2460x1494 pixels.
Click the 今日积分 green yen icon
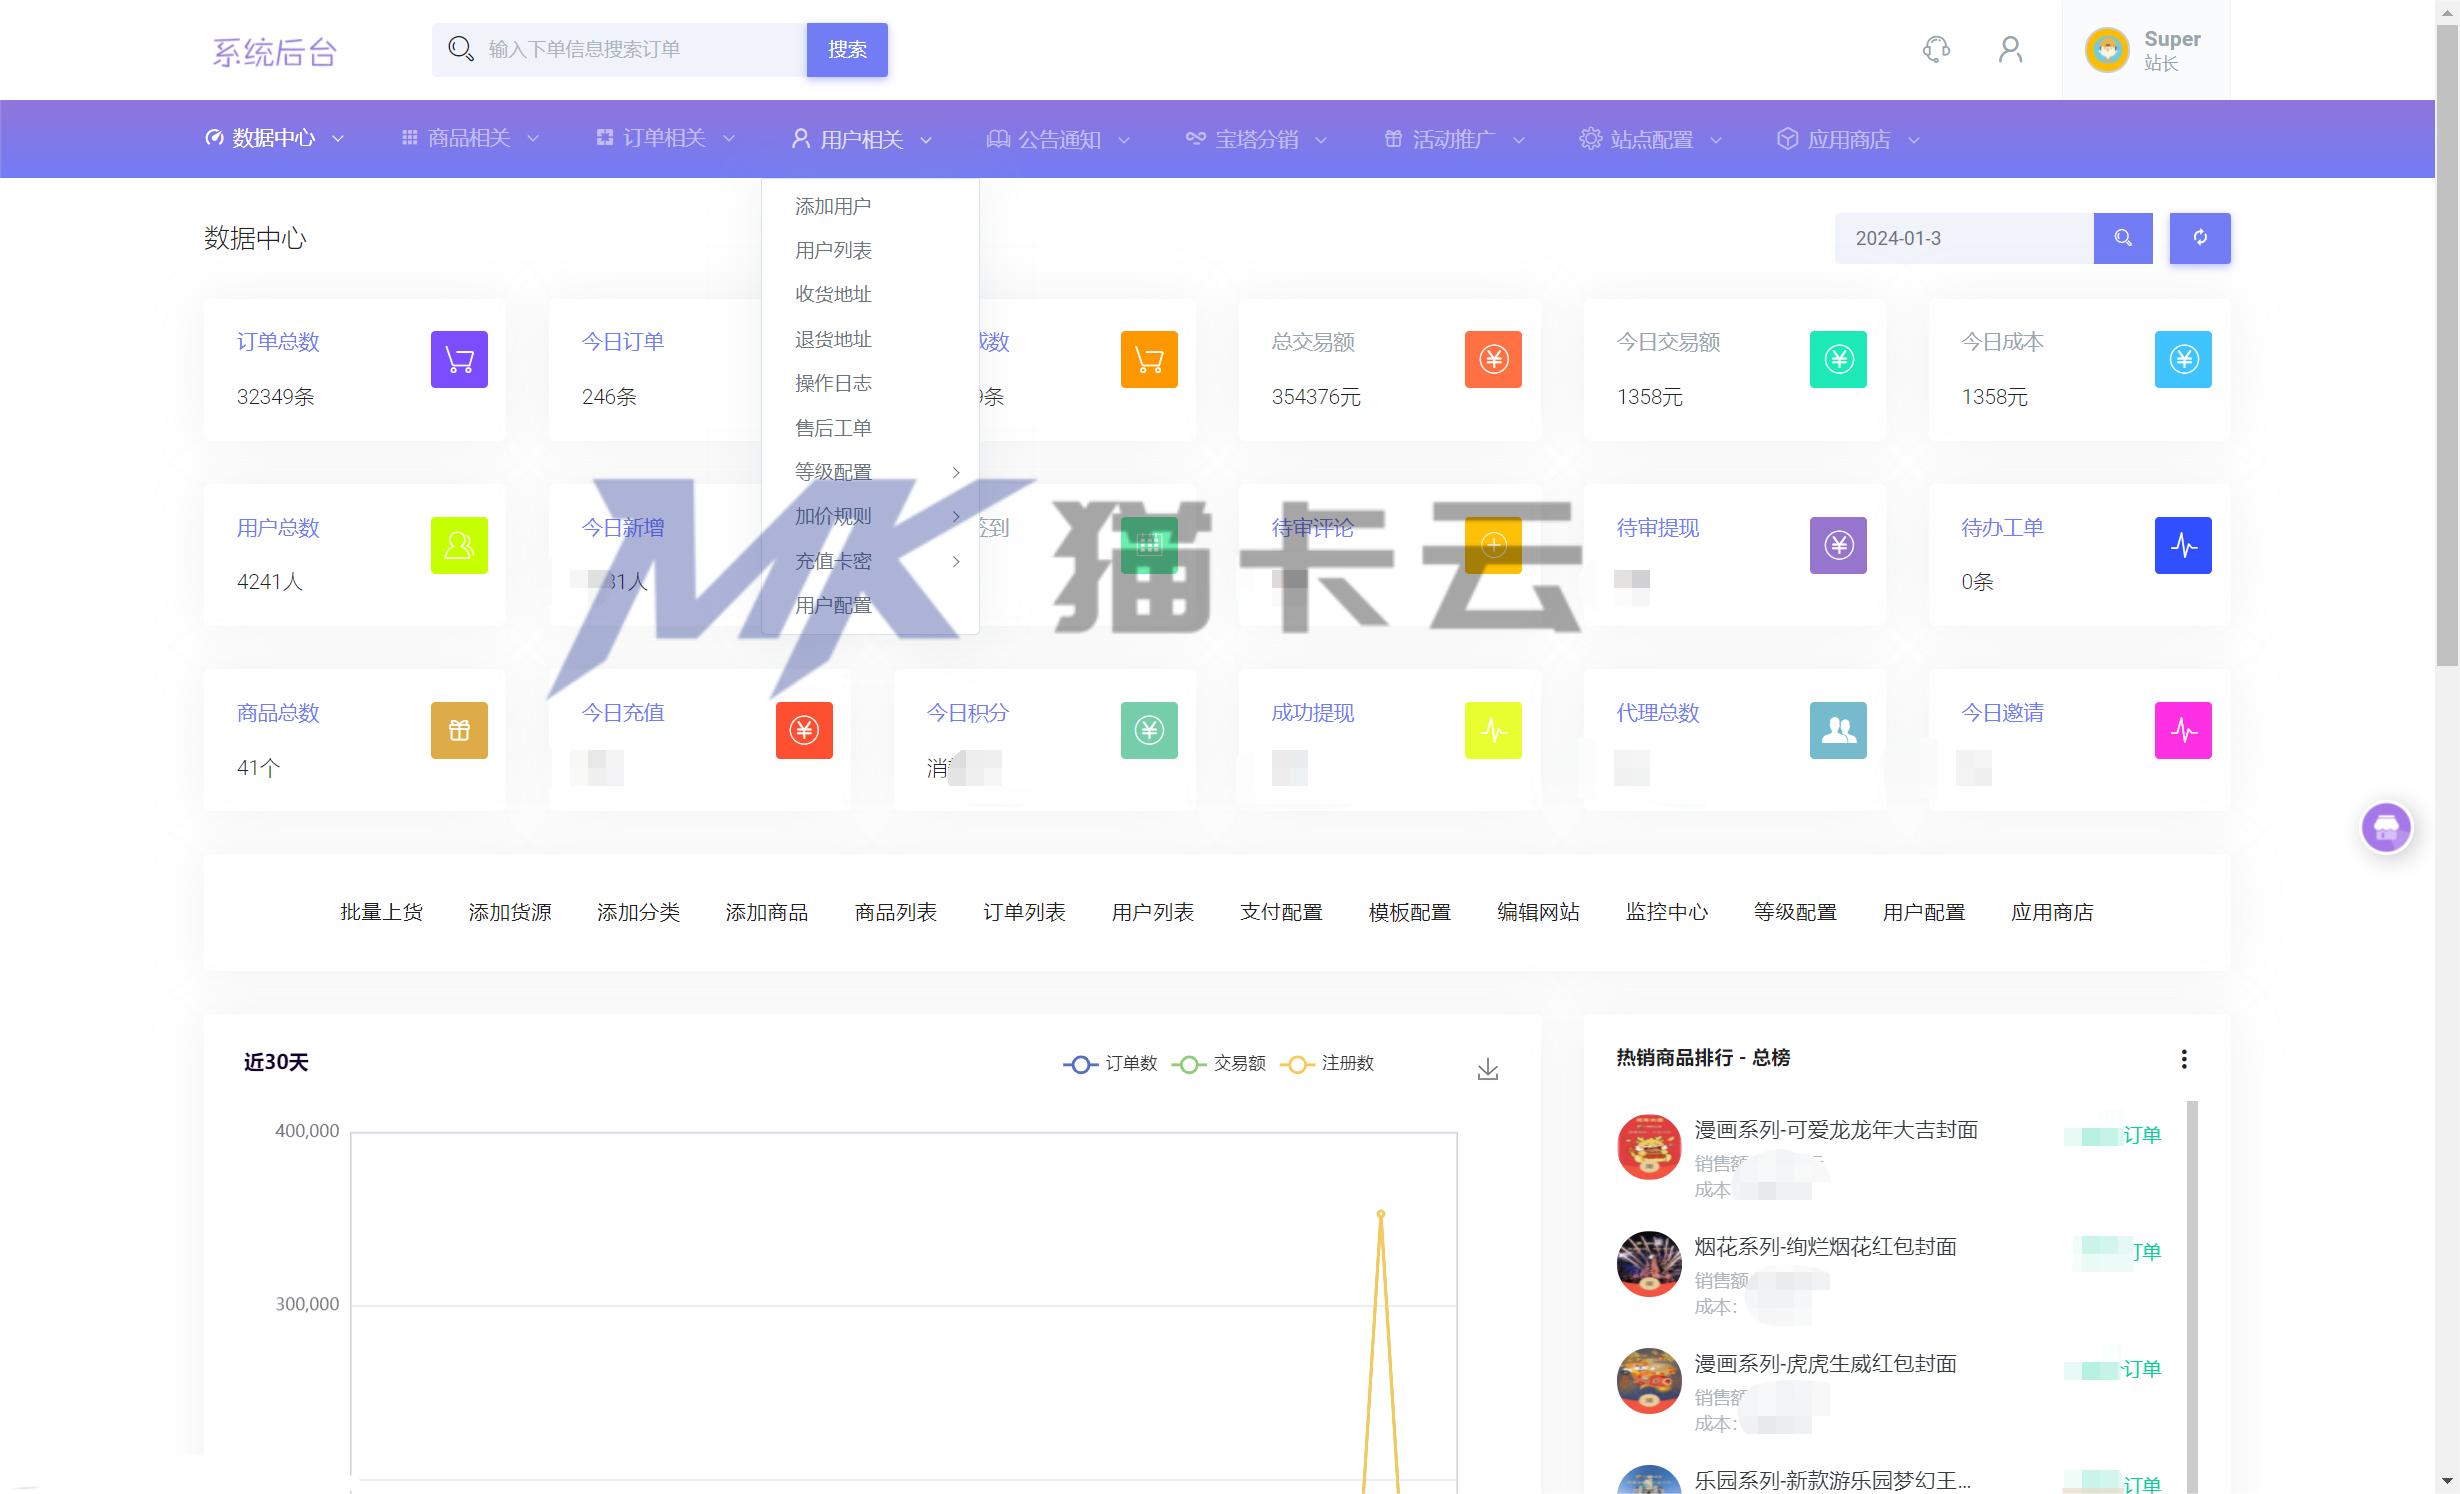click(1149, 730)
